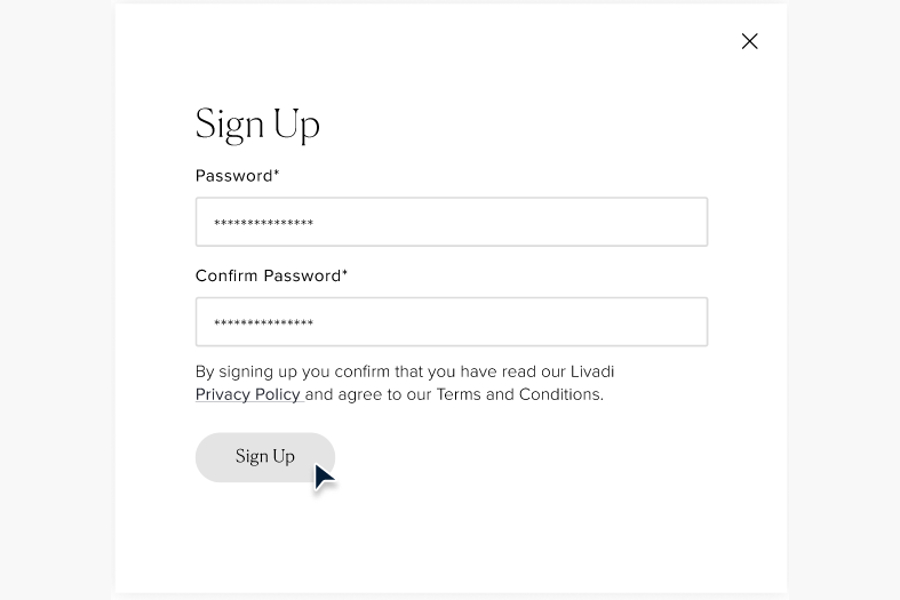Focus the Confirm Password input field
900x600 pixels.
click(x=452, y=322)
